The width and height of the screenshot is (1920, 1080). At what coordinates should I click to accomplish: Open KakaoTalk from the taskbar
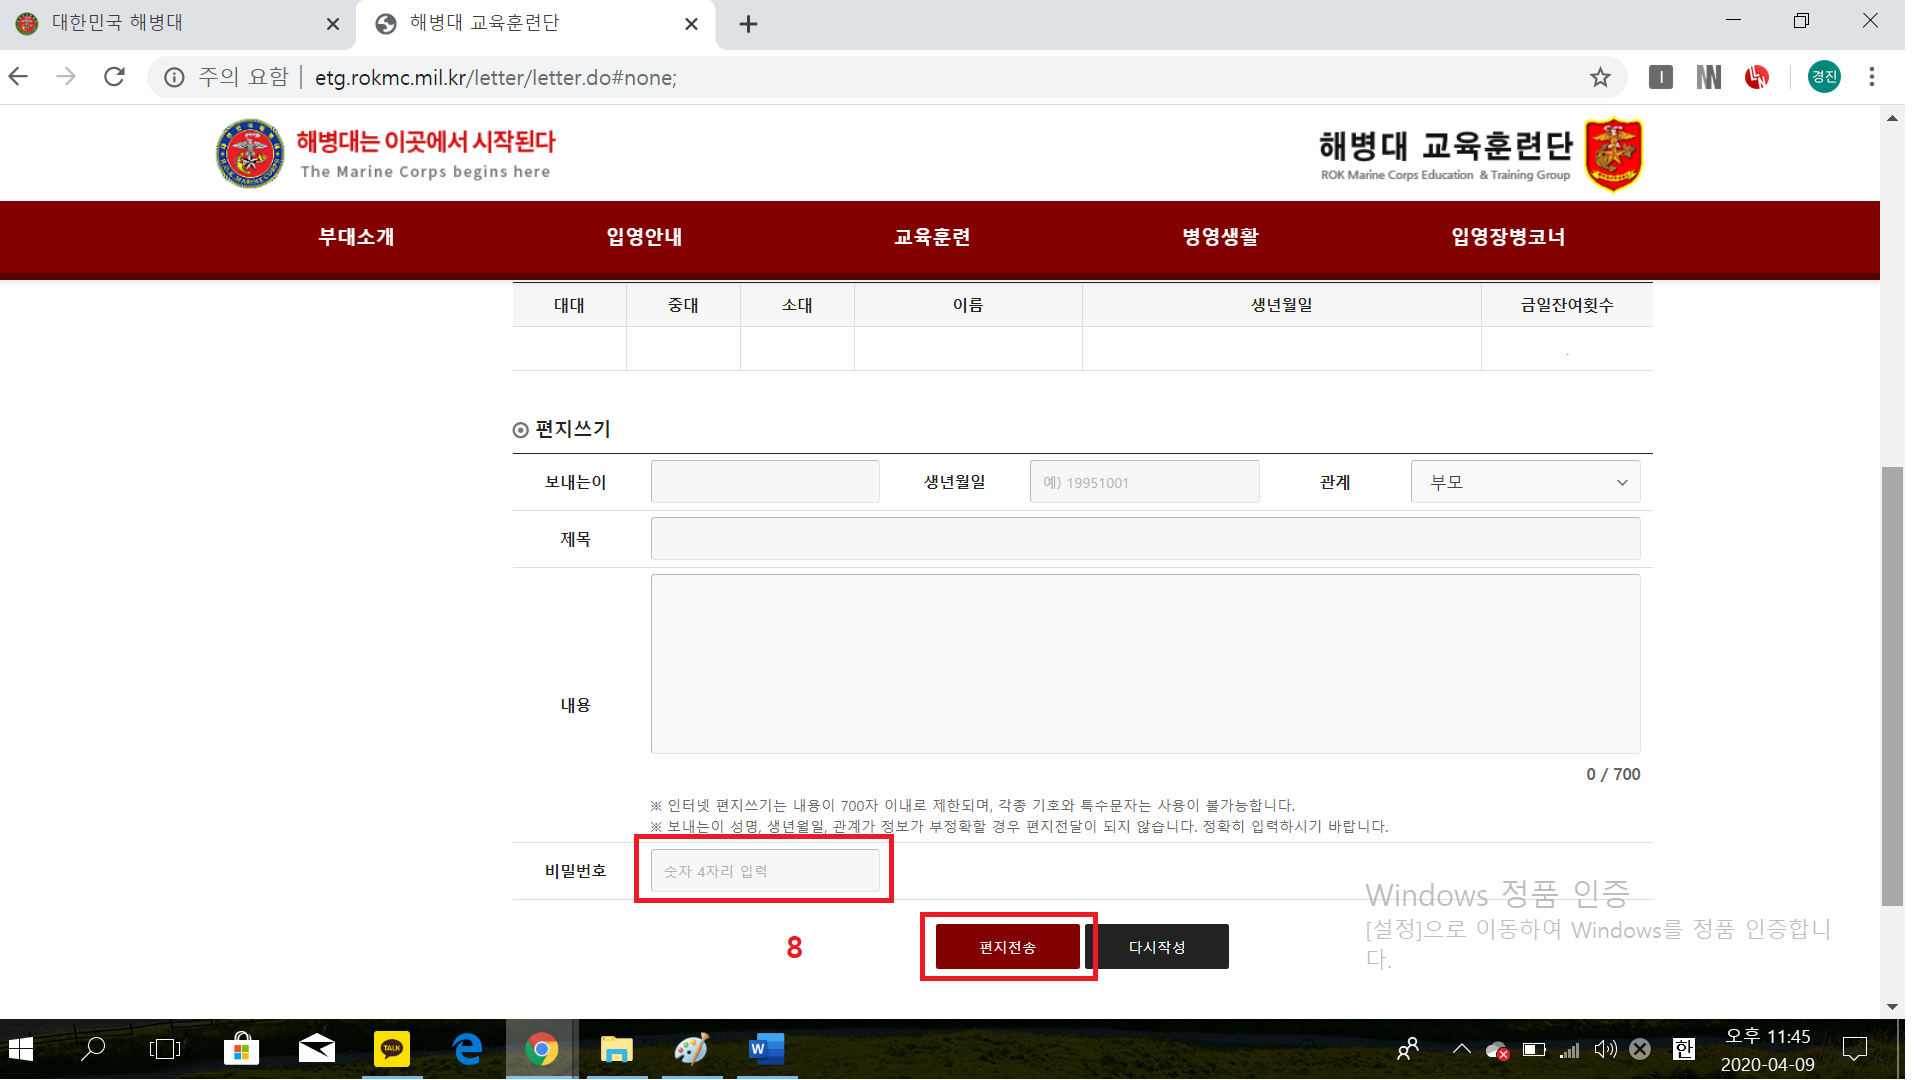tap(391, 1048)
